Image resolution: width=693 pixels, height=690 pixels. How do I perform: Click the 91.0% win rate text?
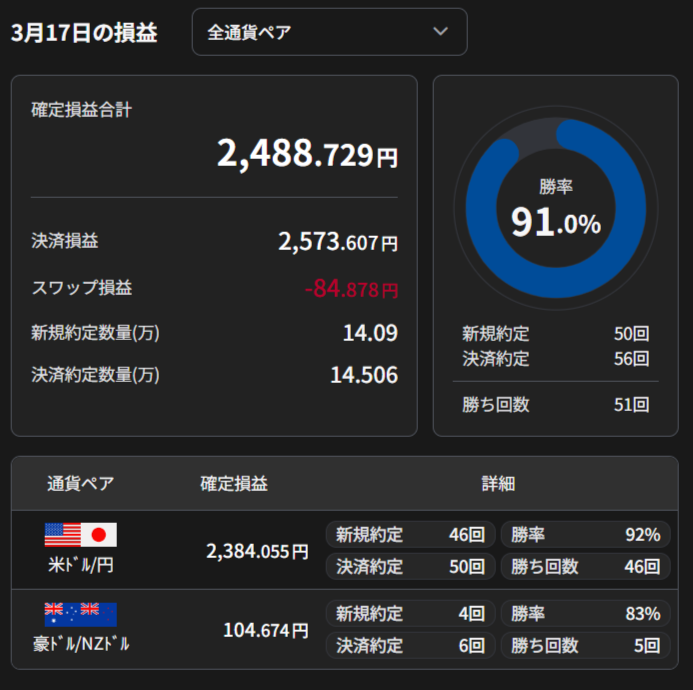point(555,222)
